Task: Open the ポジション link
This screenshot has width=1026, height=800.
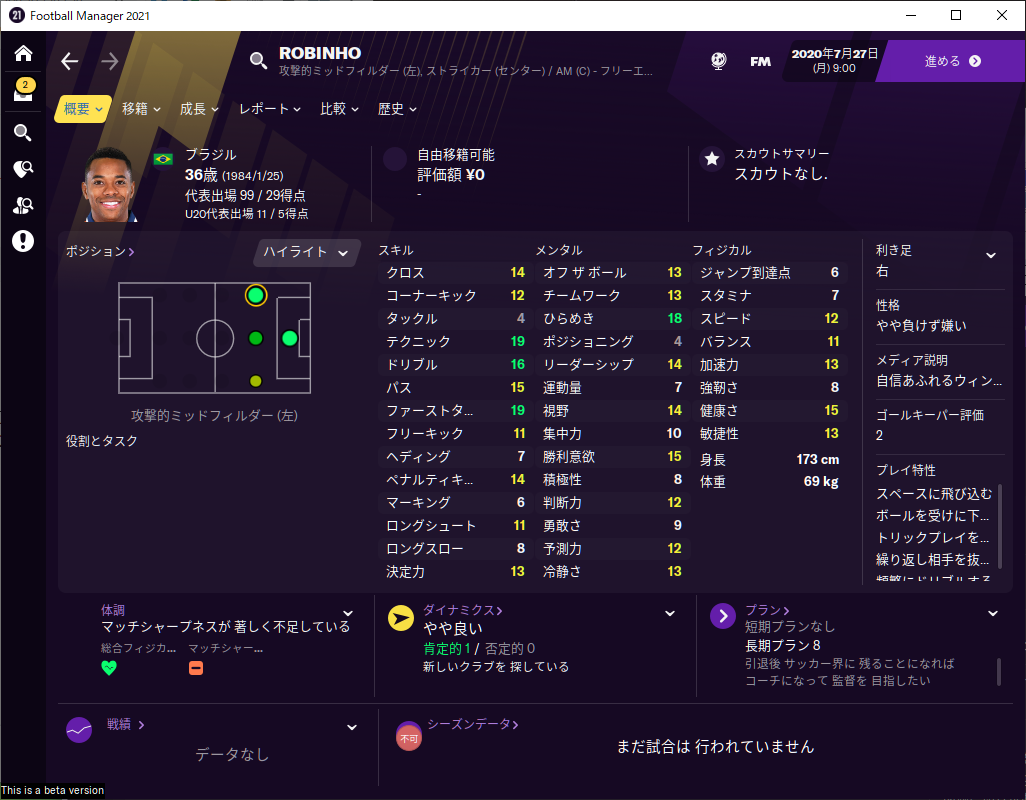Action: [100, 251]
